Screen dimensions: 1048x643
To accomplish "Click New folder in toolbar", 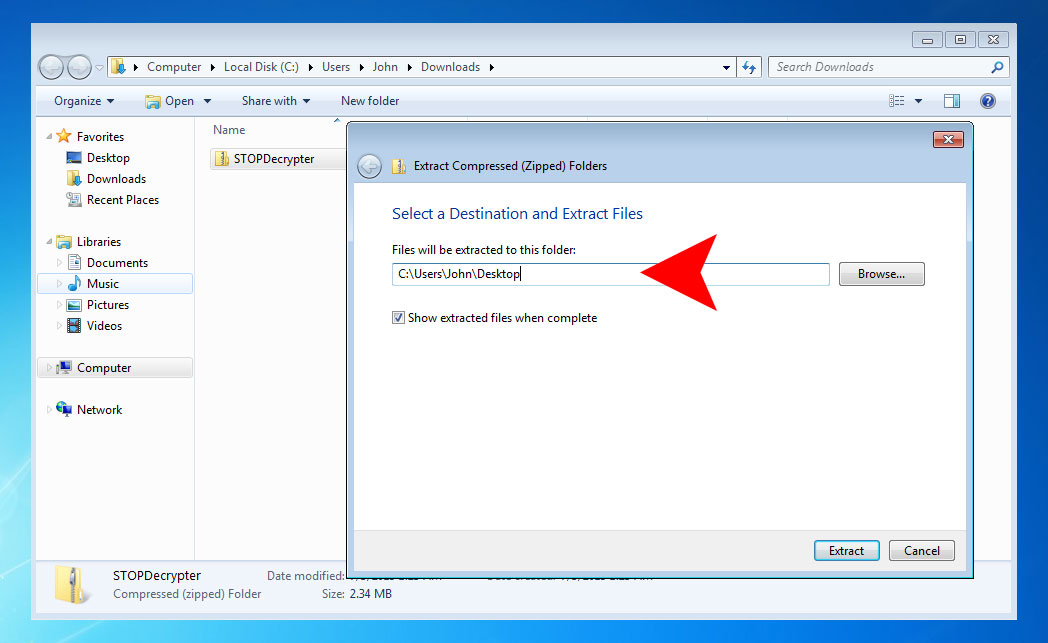I will coord(370,101).
